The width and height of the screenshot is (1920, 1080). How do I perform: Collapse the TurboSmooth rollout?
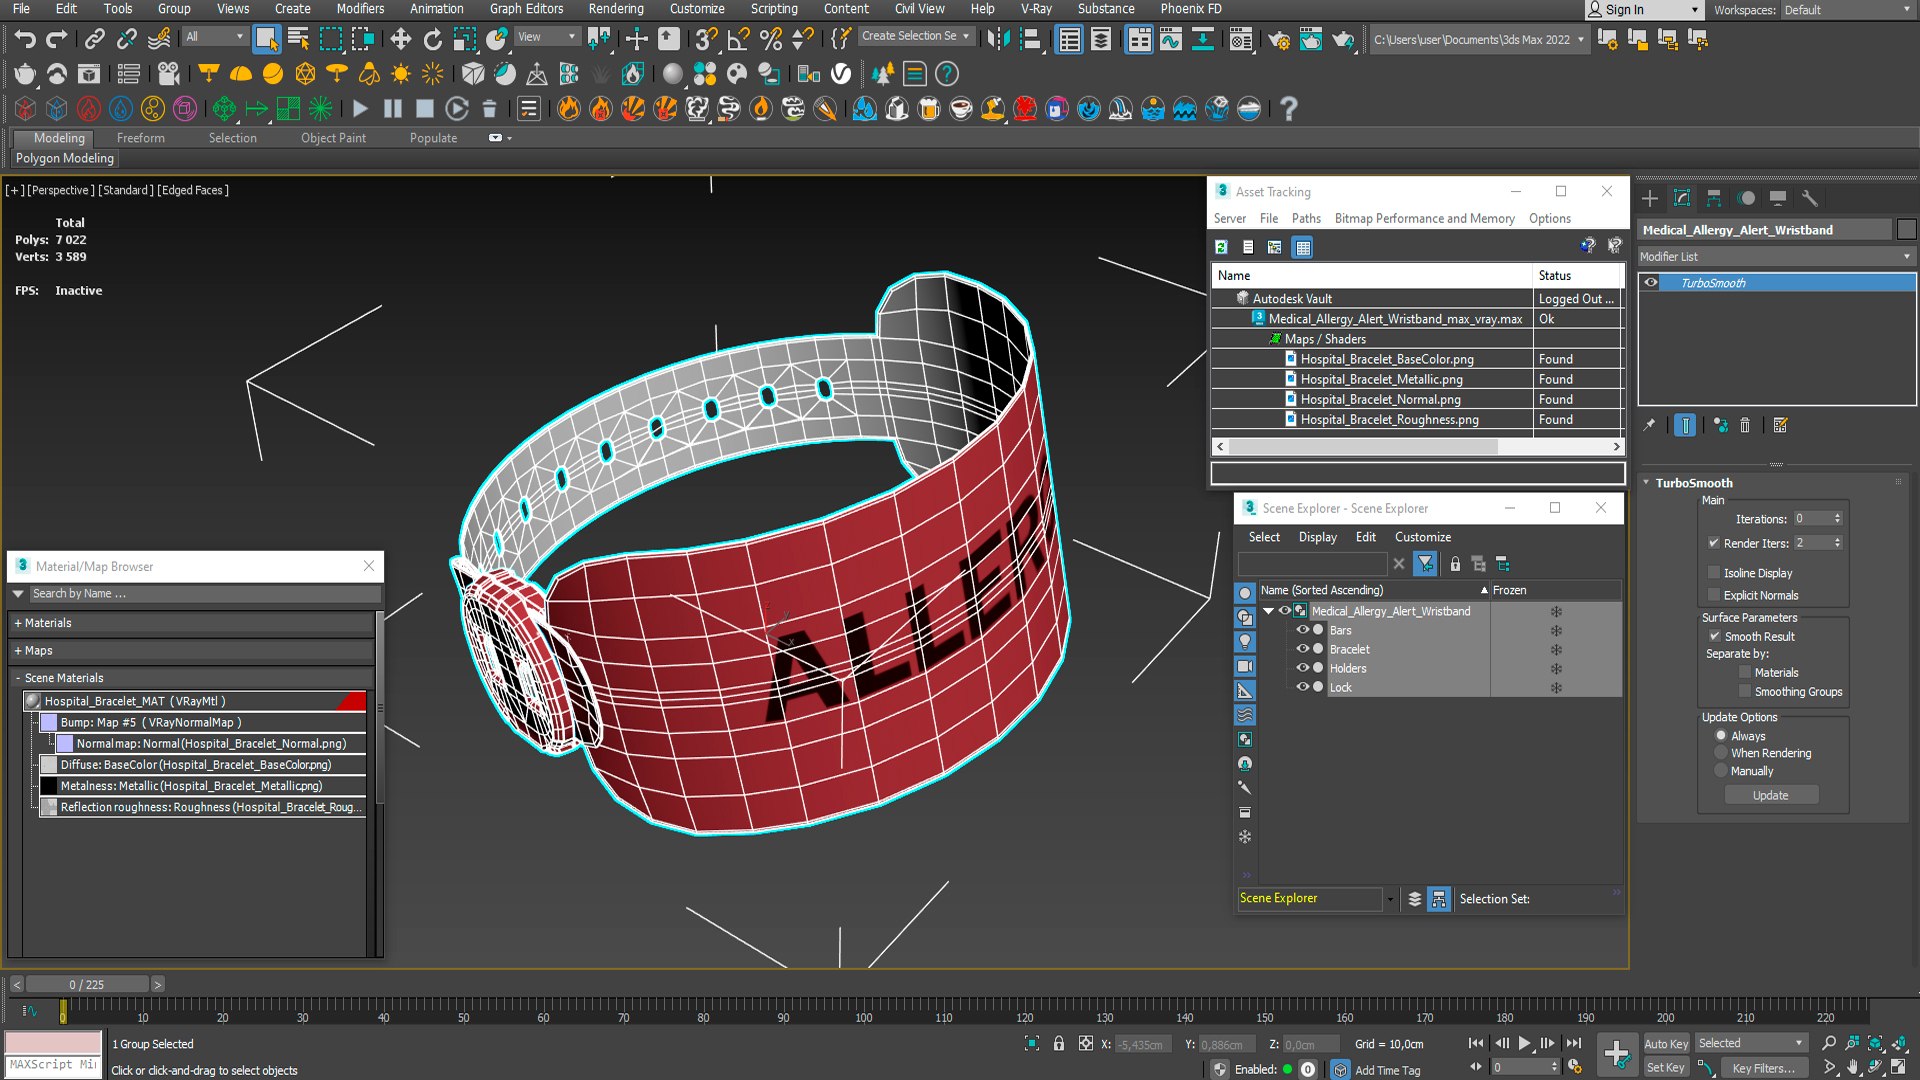[1647, 482]
